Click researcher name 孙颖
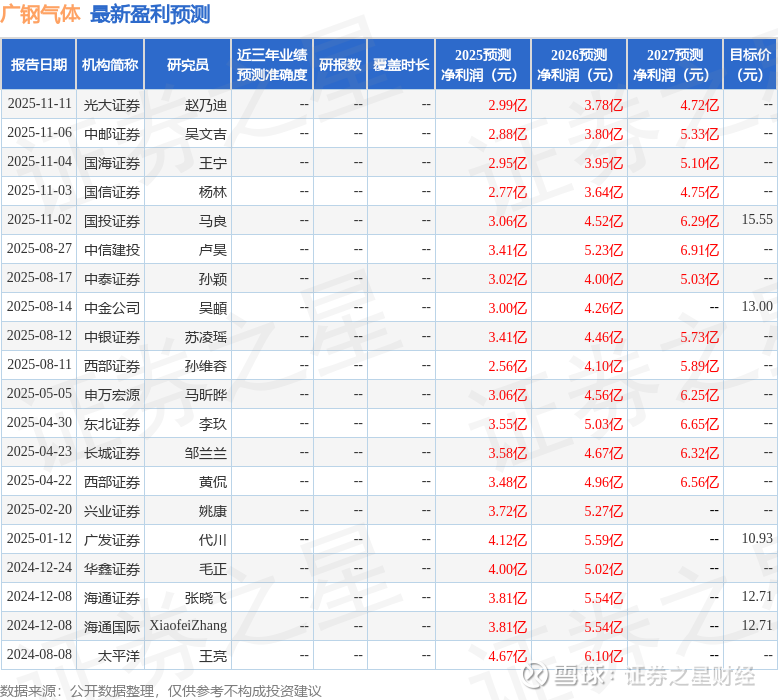778x700 pixels. pyautogui.click(x=213, y=279)
